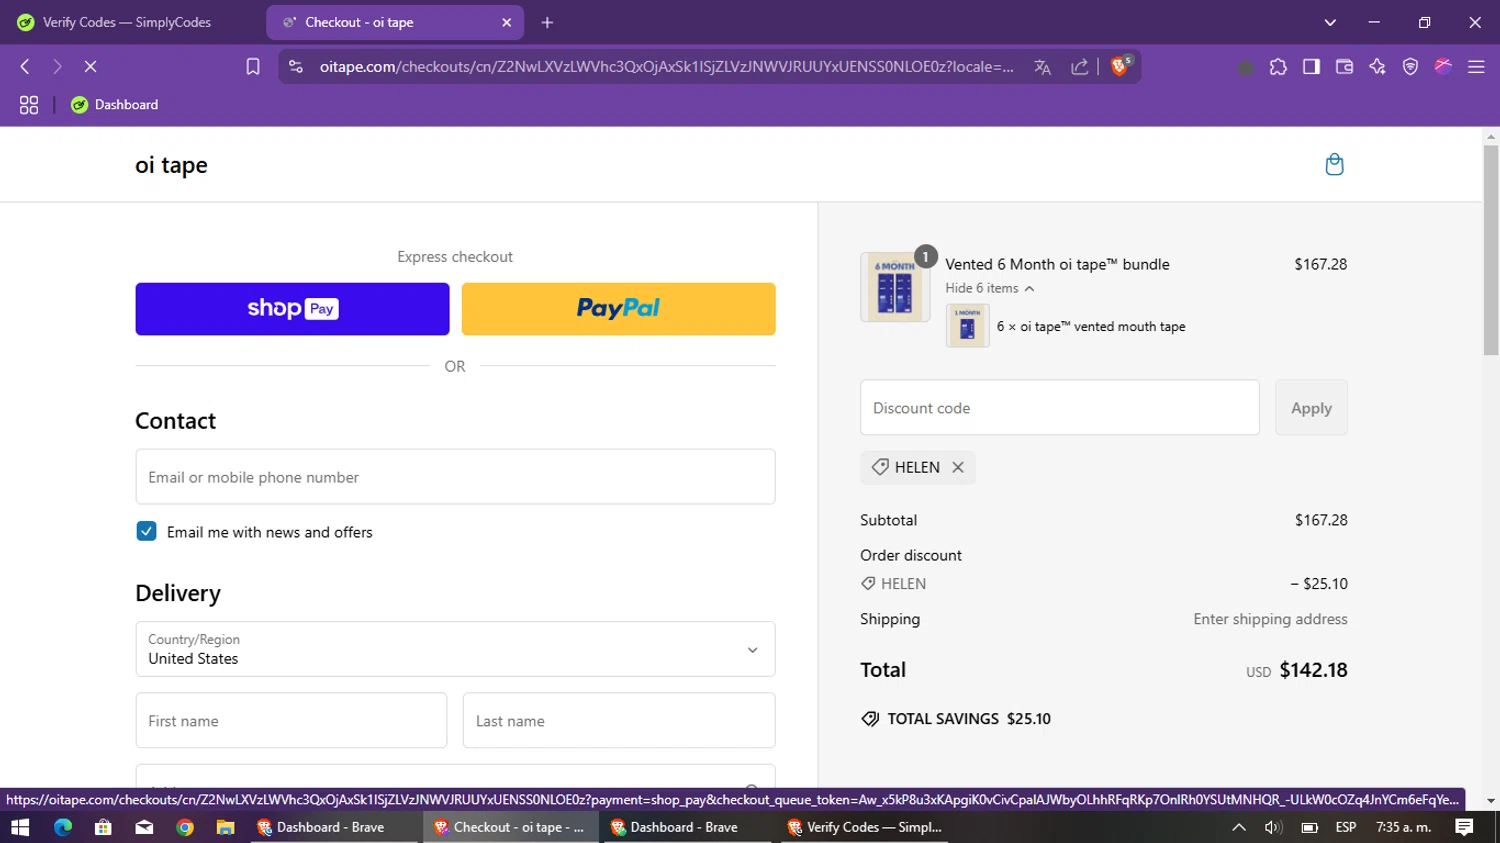
Task: Open File Explorer from the taskbar
Action: [x=225, y=827]
